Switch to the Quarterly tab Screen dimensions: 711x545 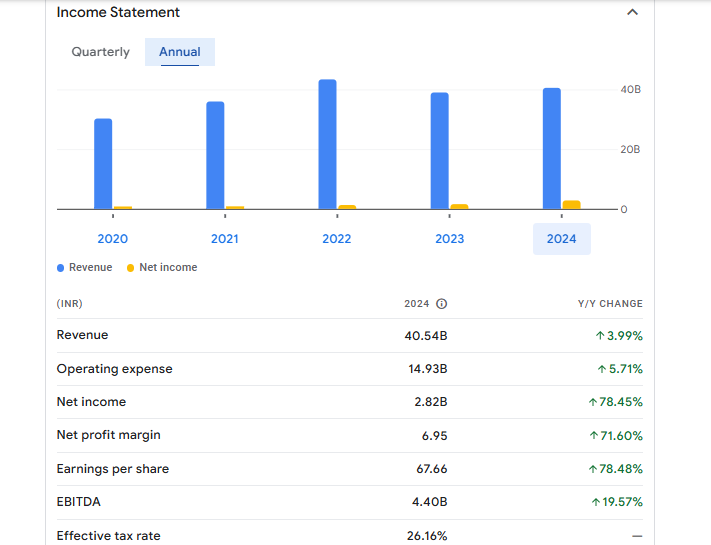click(101, 52)
